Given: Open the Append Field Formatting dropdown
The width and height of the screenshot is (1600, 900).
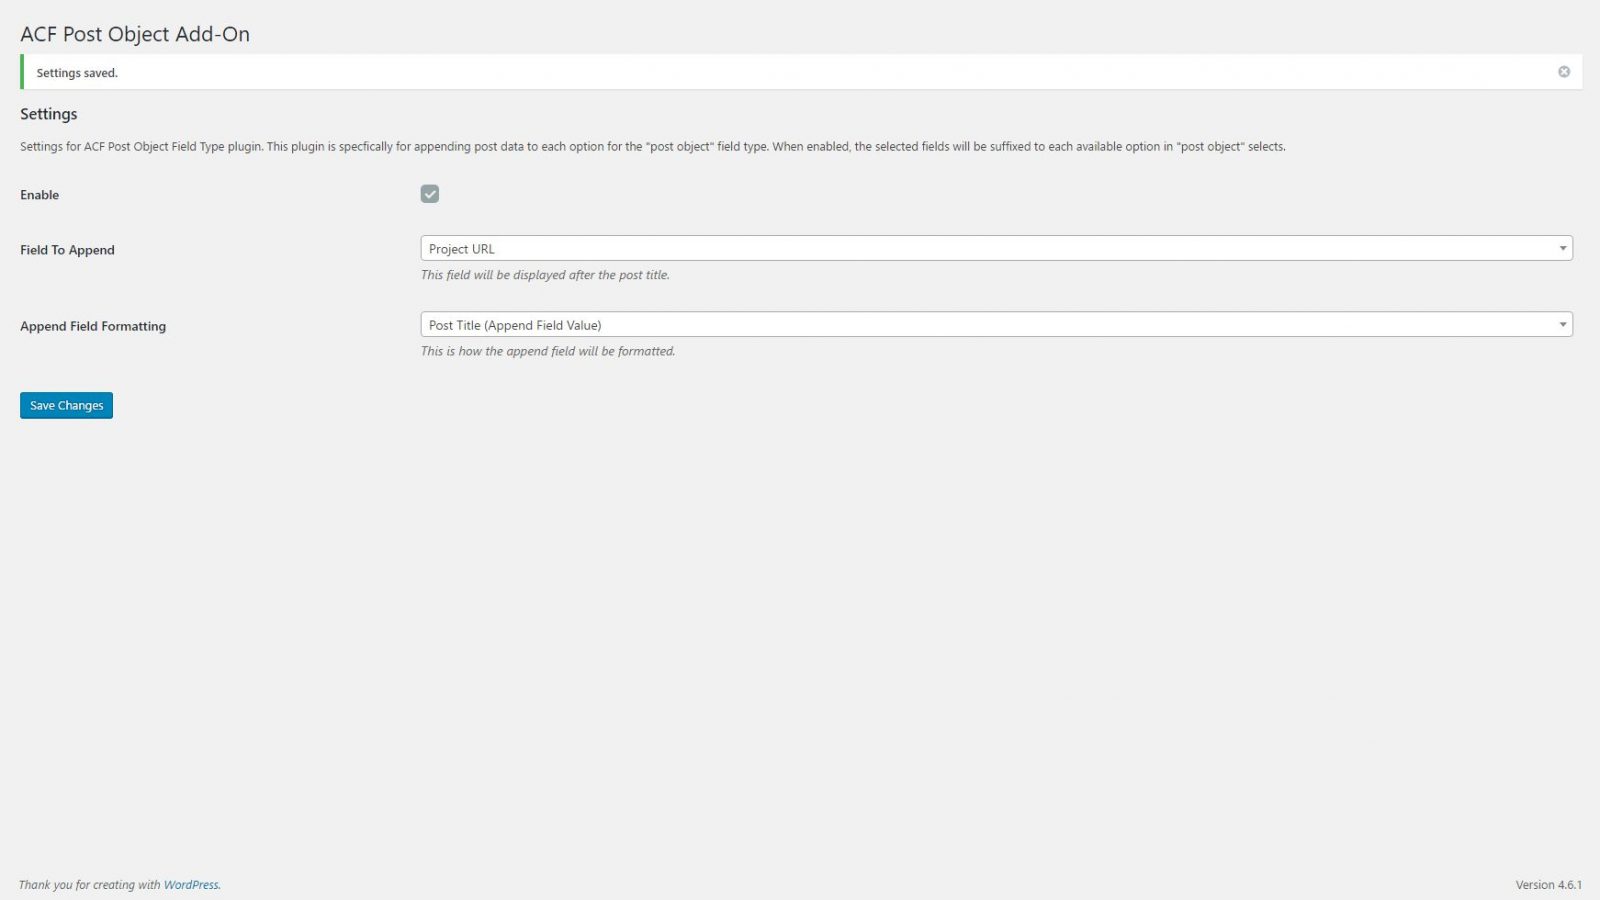Looking at the screenshot, I should (x=995, y=324).
